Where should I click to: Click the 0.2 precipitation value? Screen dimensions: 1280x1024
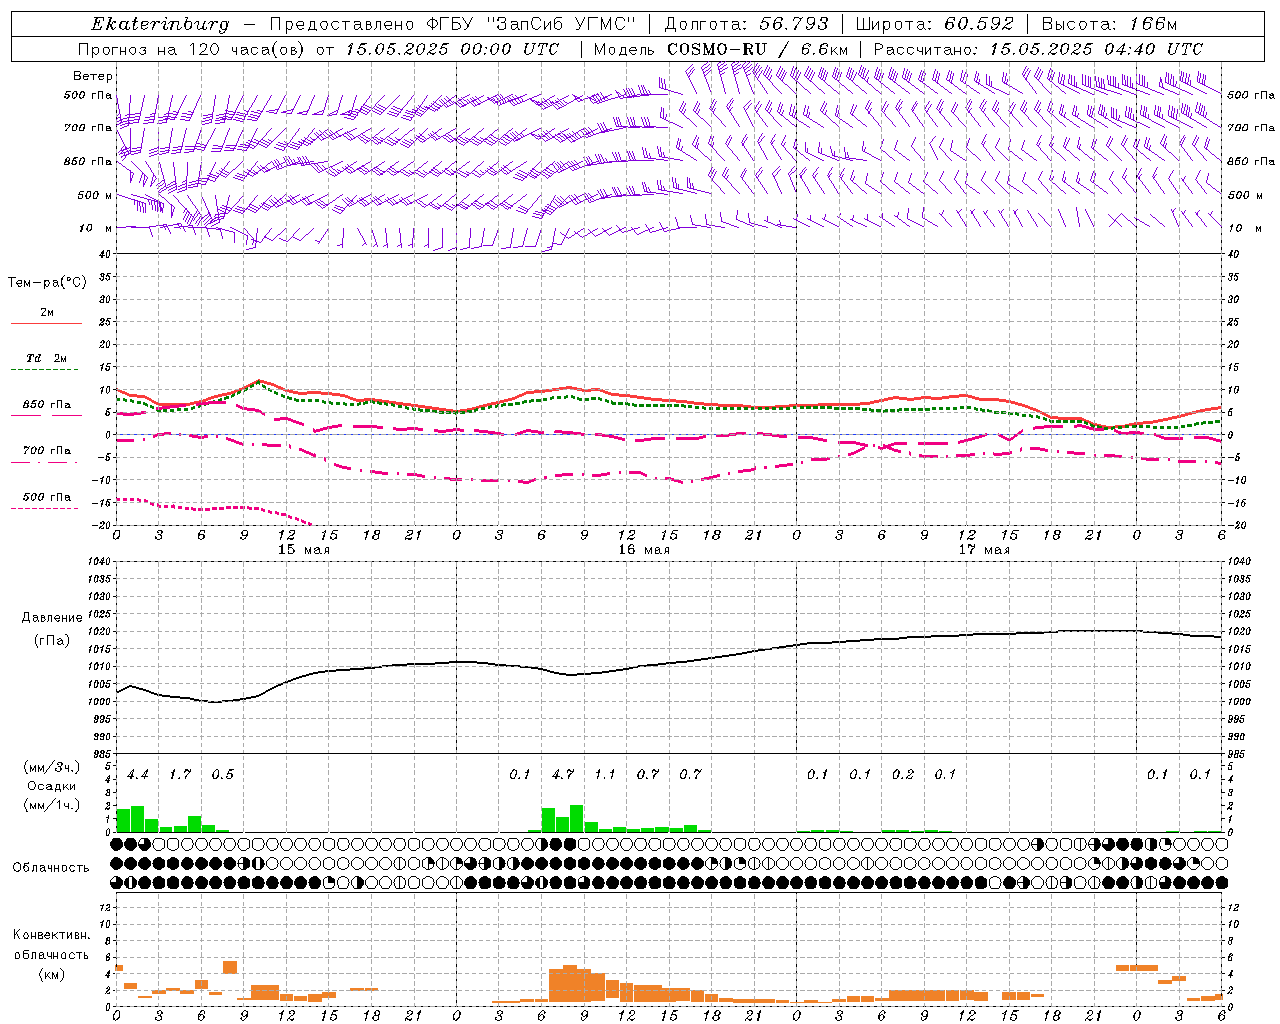coord(903,774)
